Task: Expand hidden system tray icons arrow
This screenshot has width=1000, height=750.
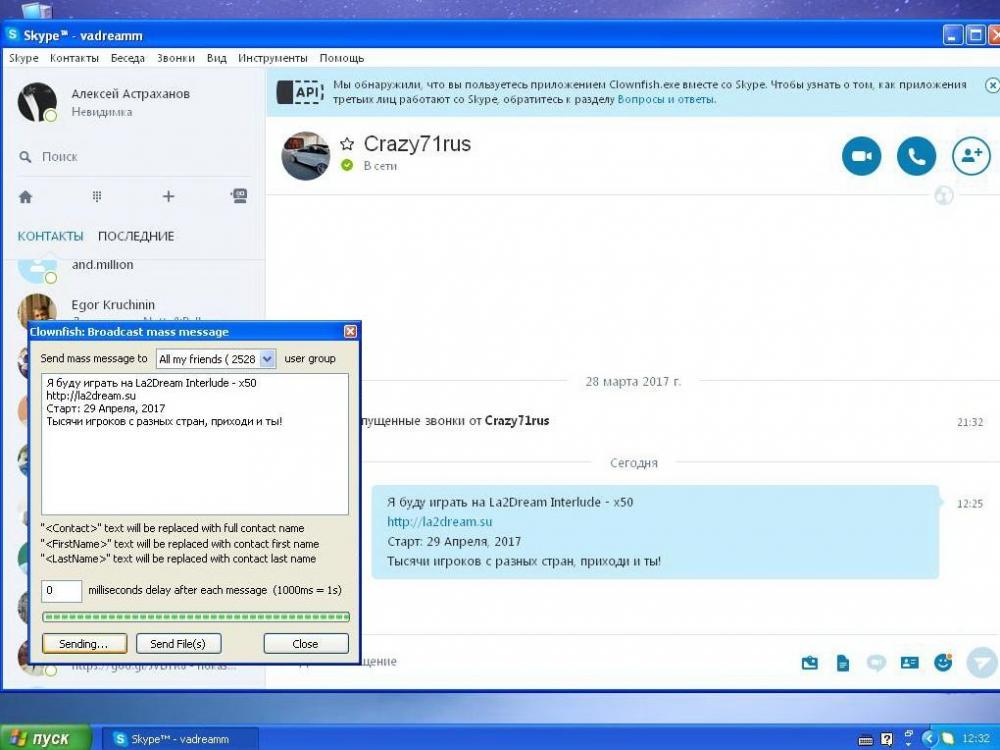Action: (x=927, y=739)
